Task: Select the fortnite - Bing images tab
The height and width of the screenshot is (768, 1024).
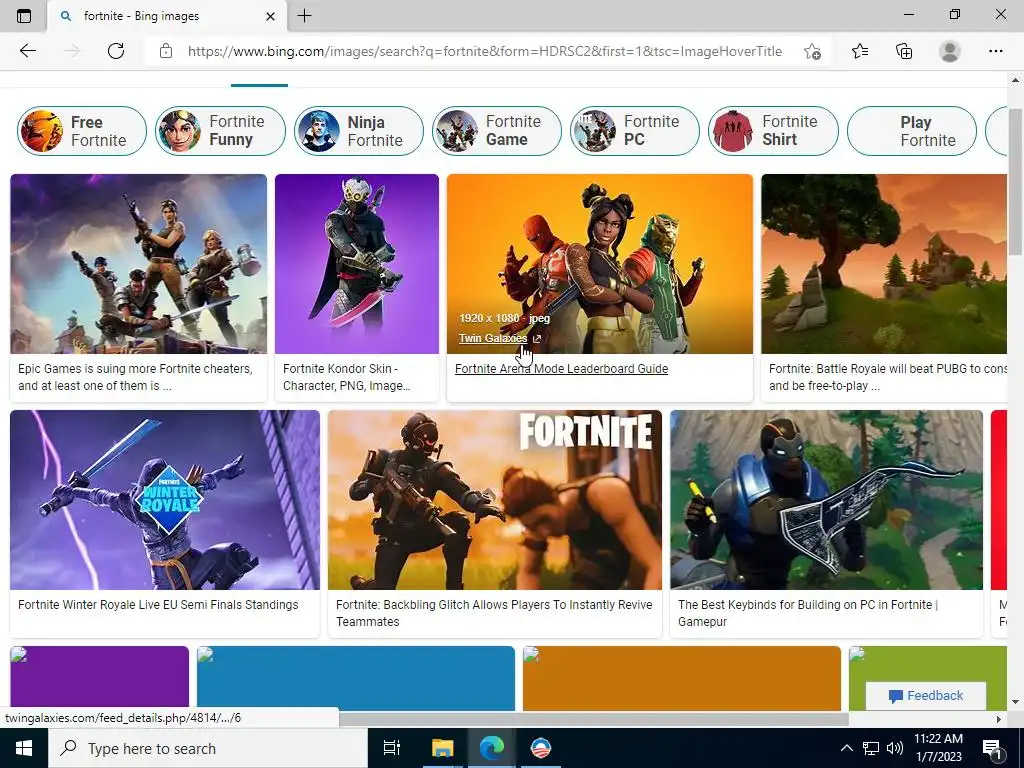Action: click(x=167, y=16)
